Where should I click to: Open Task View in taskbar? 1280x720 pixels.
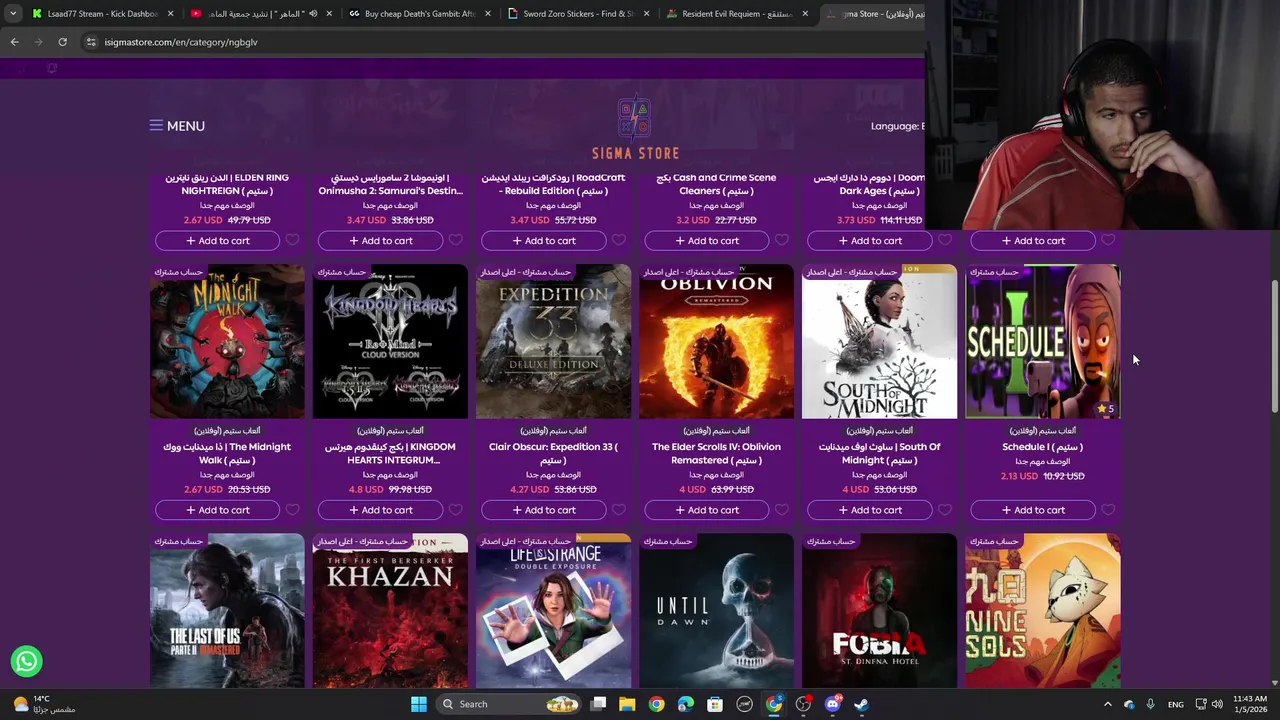click(x=598, y=704)
